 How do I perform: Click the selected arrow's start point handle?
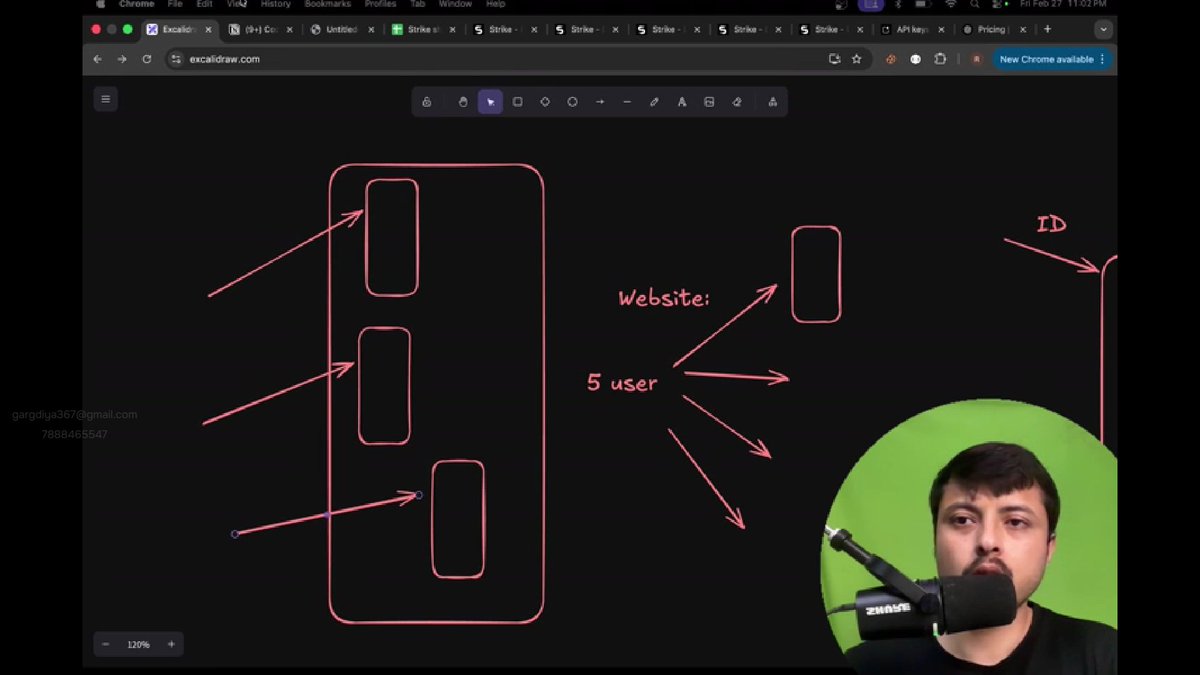(235, 534)
